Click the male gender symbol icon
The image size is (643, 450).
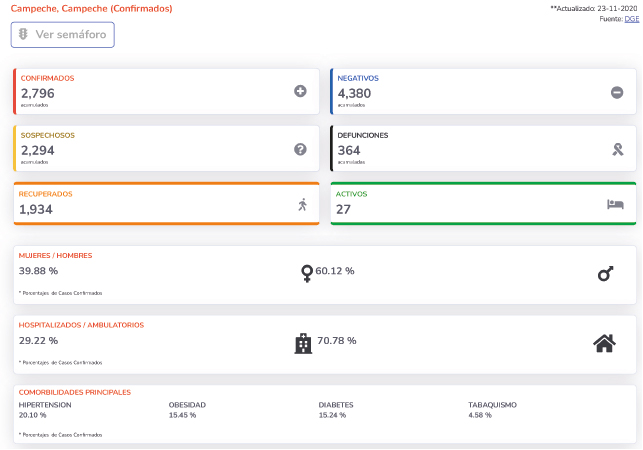[x=605, y=273]
